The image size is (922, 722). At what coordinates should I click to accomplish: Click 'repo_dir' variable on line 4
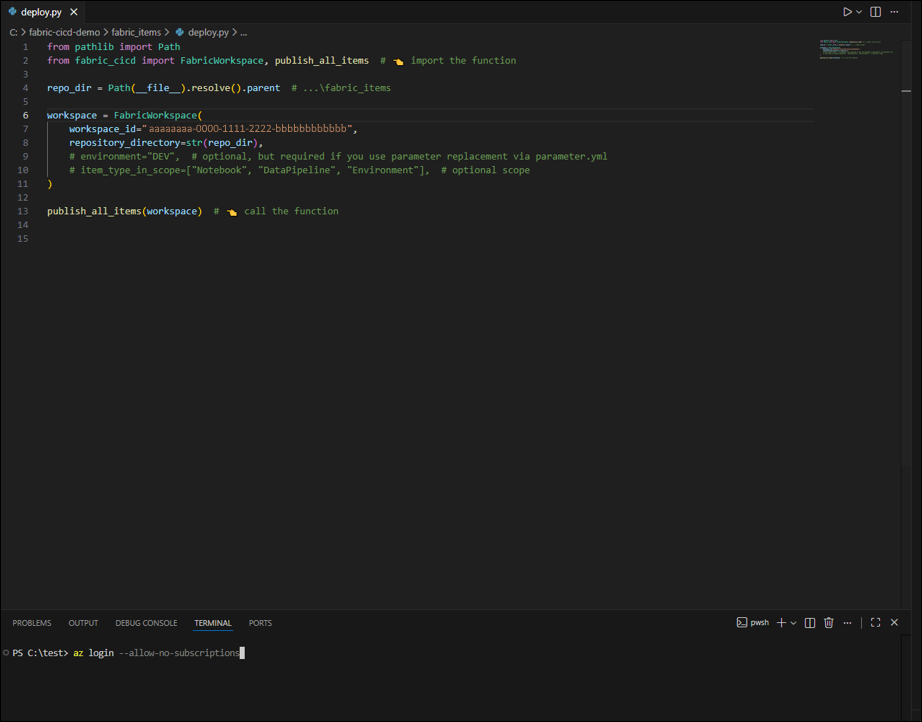click(x=69, y=88)
